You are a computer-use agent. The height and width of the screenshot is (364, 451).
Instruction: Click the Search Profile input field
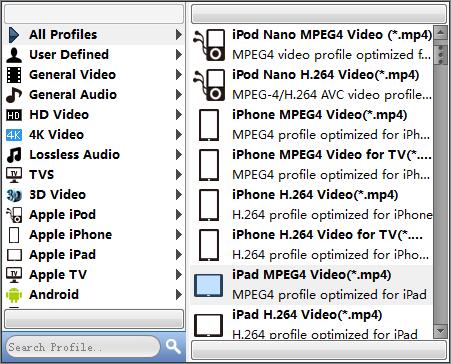[x=83, y=347]
